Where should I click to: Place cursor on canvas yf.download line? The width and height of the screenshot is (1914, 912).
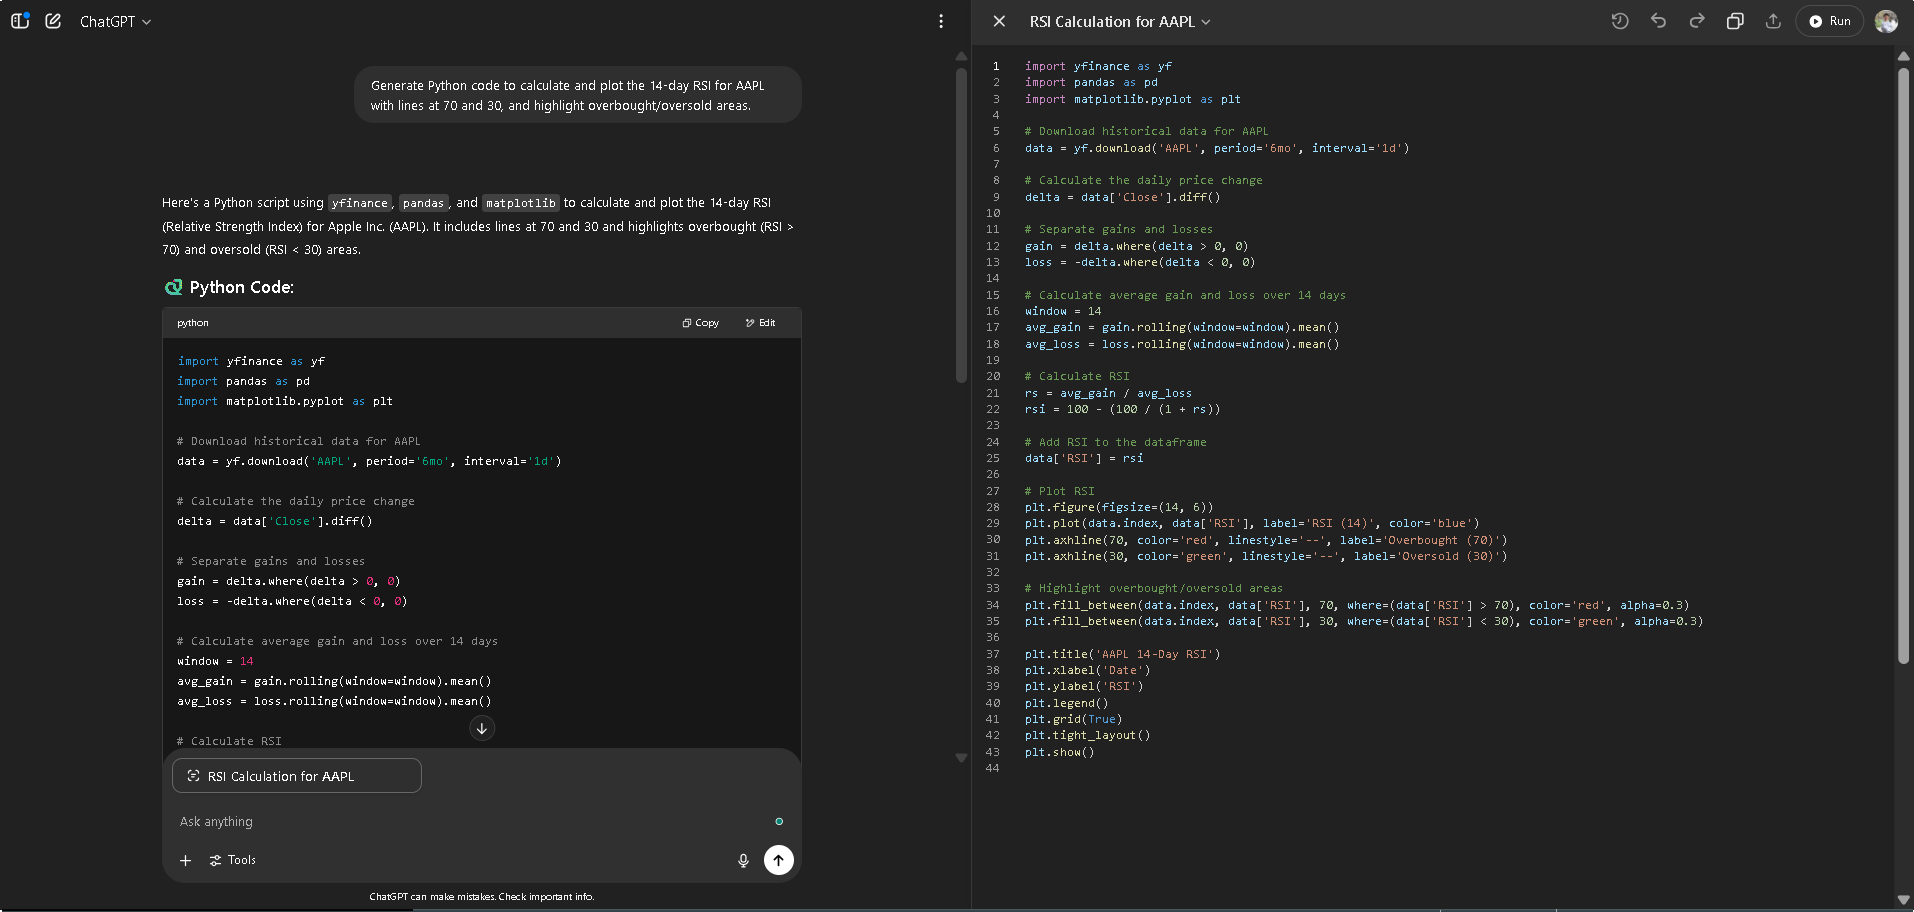[1217, 148]
